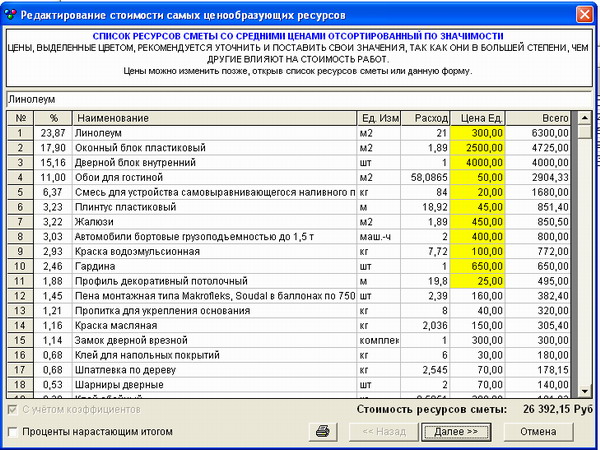
Task: Click row number 8 header cell
Action: [x=21, y=237]
